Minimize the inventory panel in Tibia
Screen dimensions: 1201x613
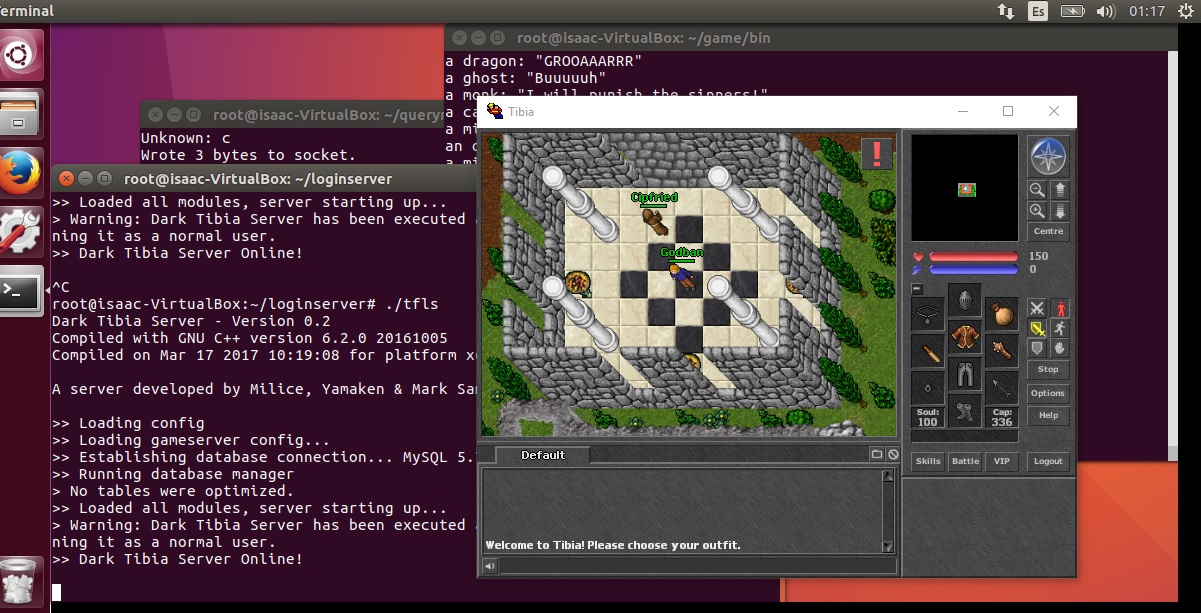coord(917,289)
